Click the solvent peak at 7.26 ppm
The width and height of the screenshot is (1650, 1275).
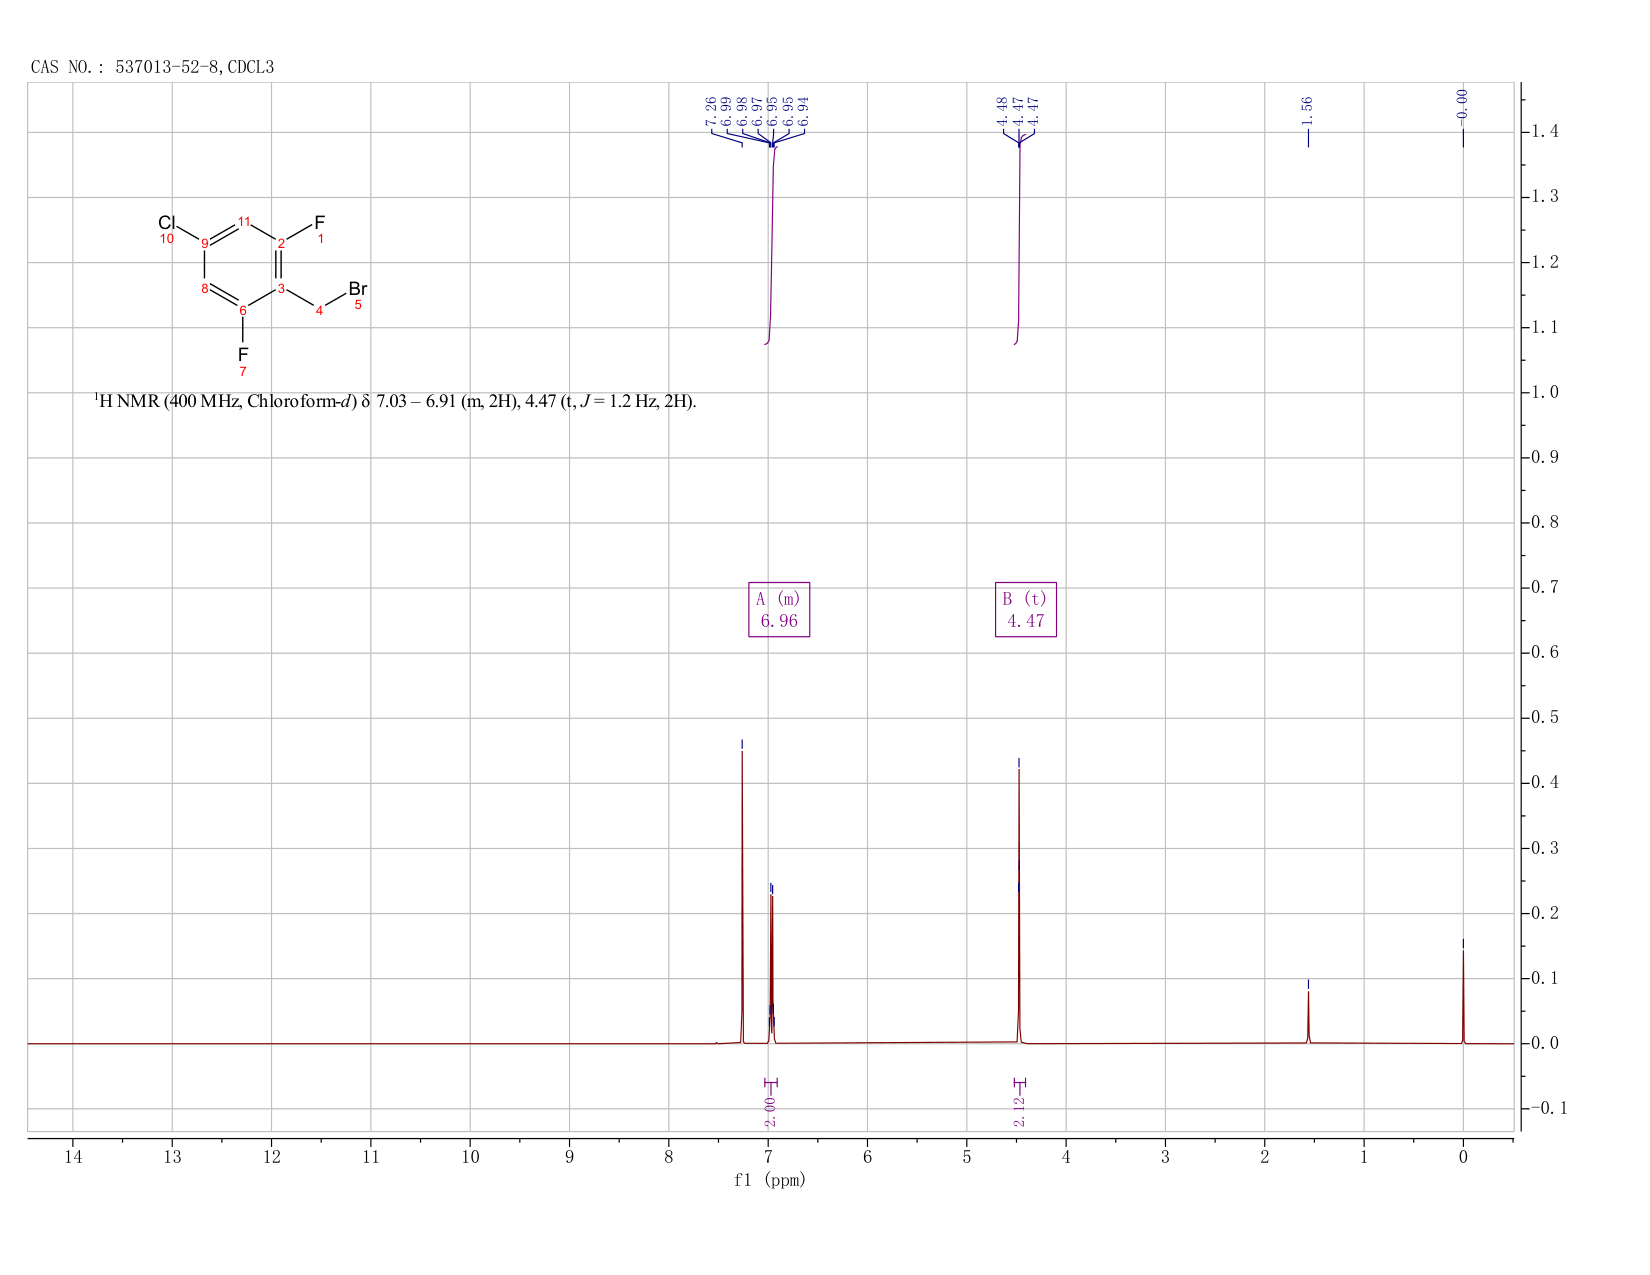coord(742,900)
